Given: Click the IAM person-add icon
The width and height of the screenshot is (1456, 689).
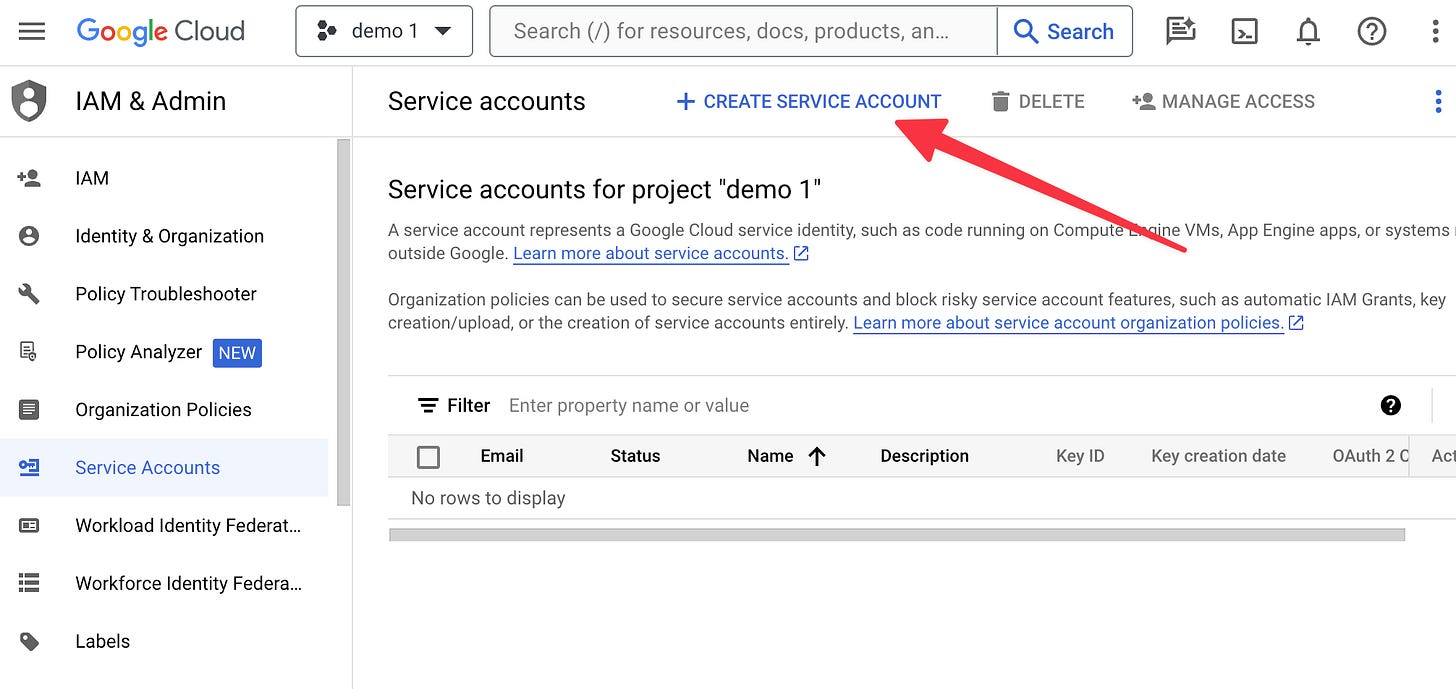Looking at the screenshot, I should coord(29,178).
